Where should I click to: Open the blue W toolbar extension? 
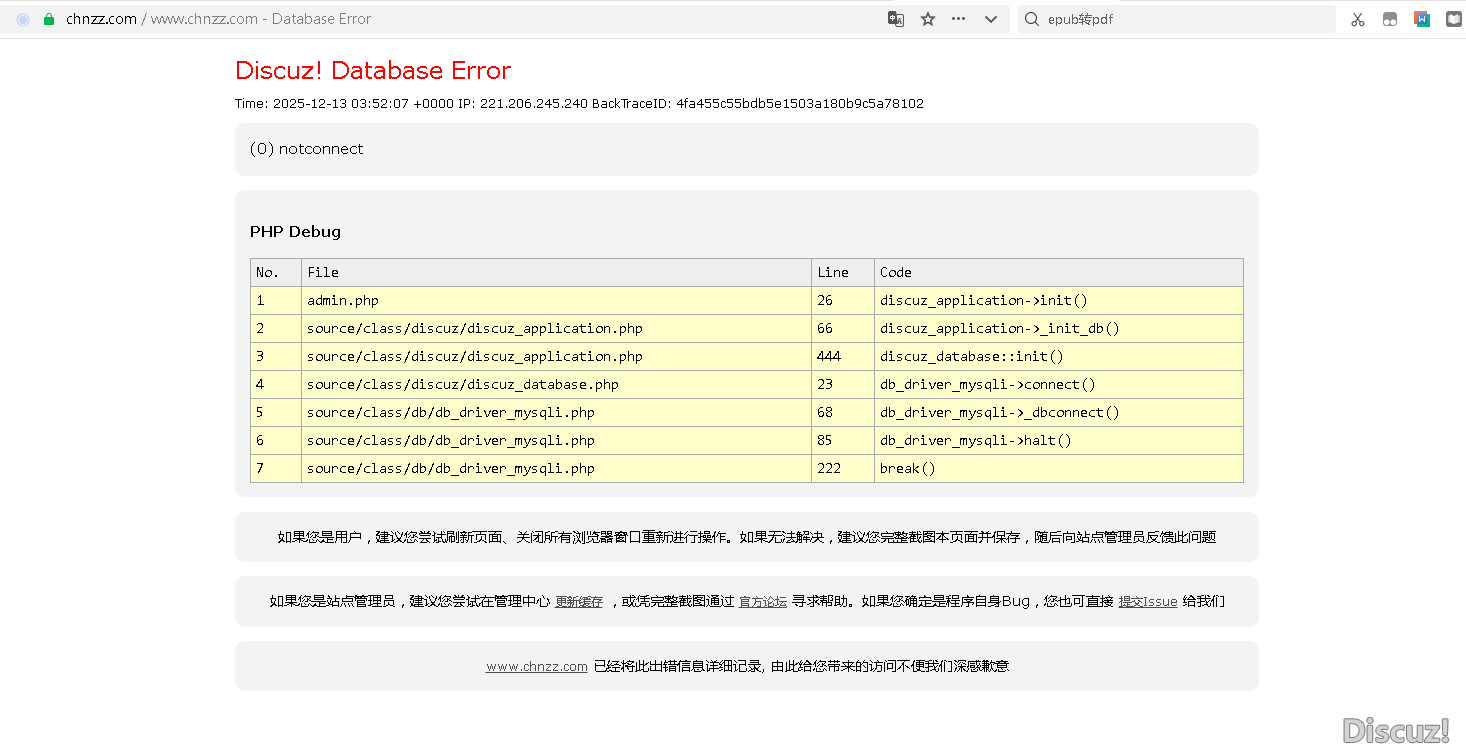pos(1421,19)
